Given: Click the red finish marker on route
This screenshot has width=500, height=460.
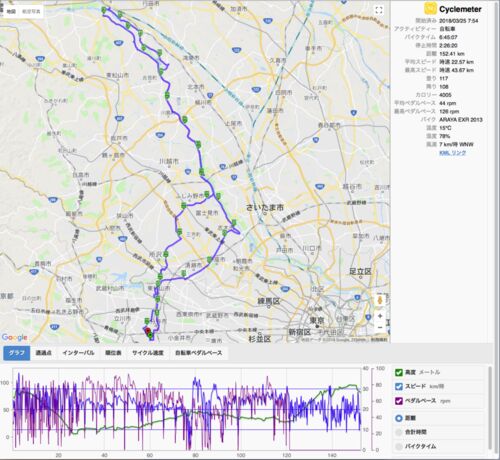Looking at the screenshot, I should 148,331.
